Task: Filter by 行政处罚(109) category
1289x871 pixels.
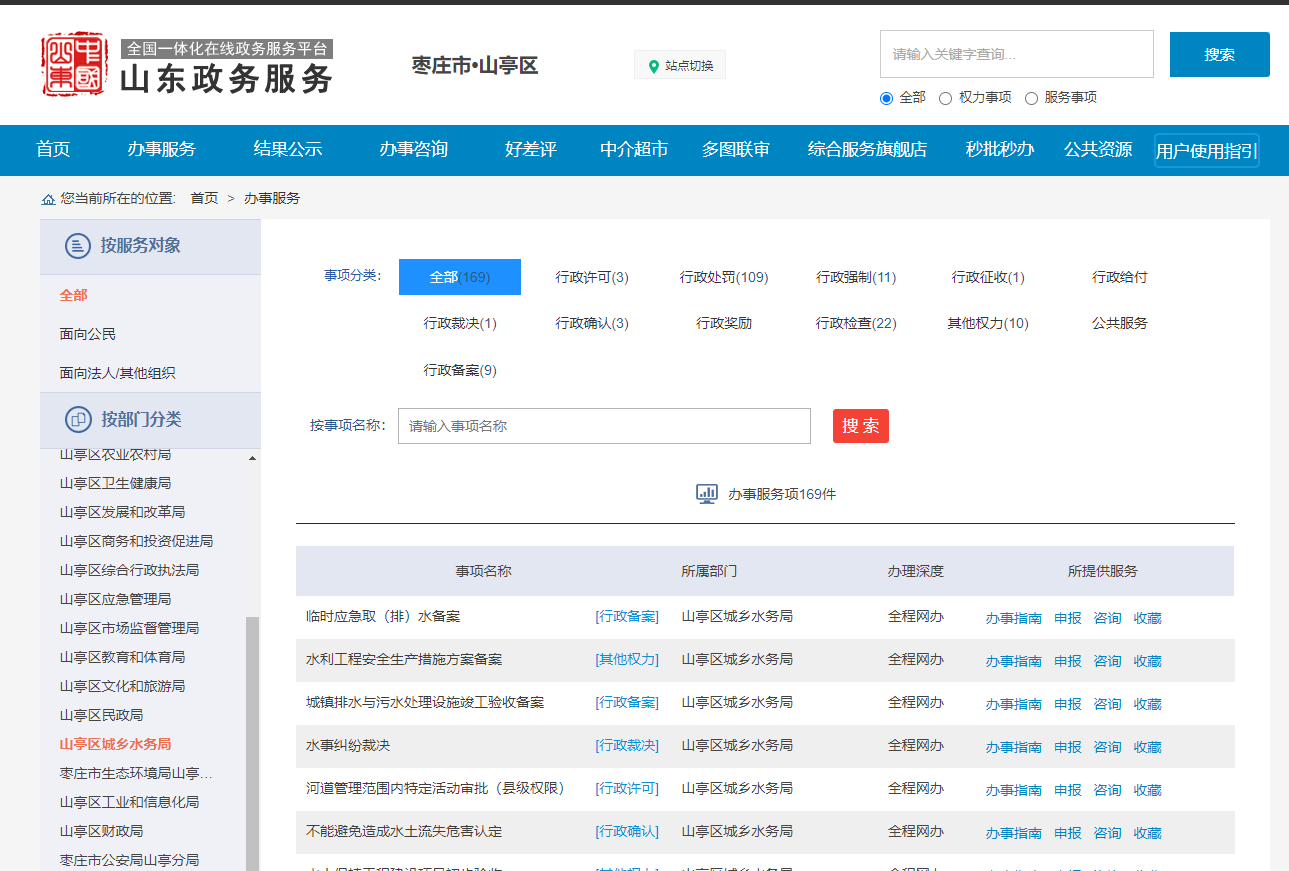Action: pyautogui.click(x=724, y=277)
